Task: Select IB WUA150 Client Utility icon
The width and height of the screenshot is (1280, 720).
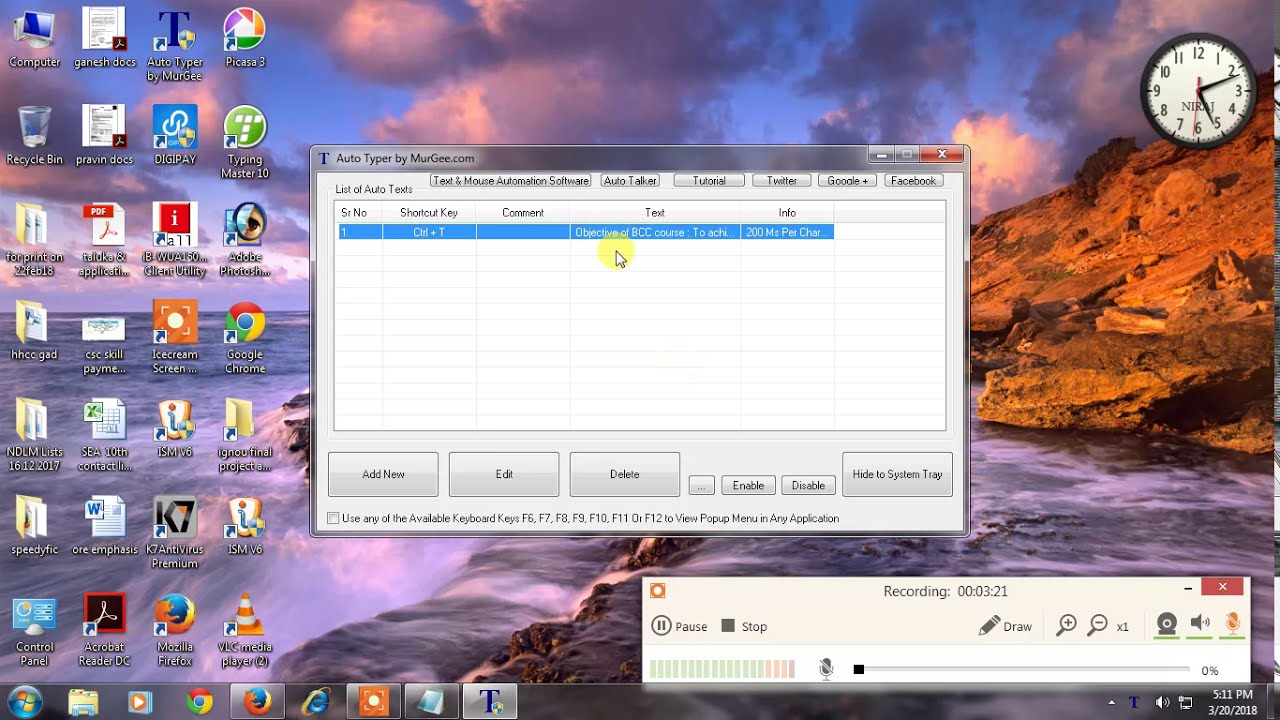Action: pos(175,240)
